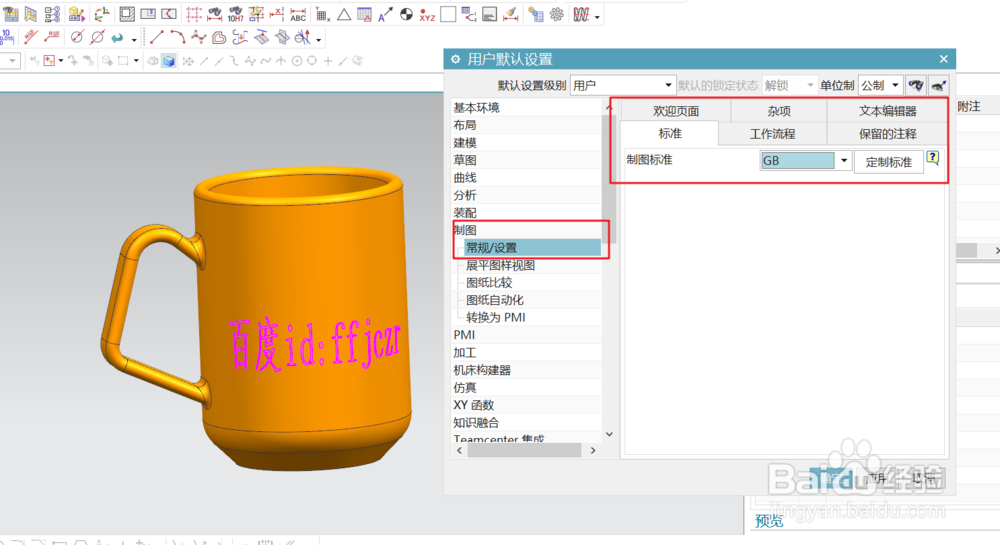Open the gear settings icon in toolbar

pos(557,14)
